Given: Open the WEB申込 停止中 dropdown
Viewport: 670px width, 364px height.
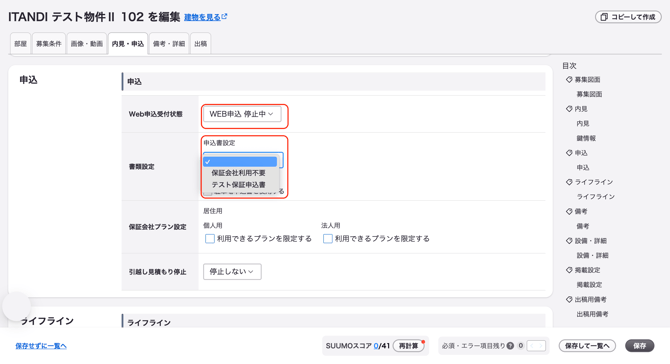Looking at the screenshot, I should coord(242,114).
